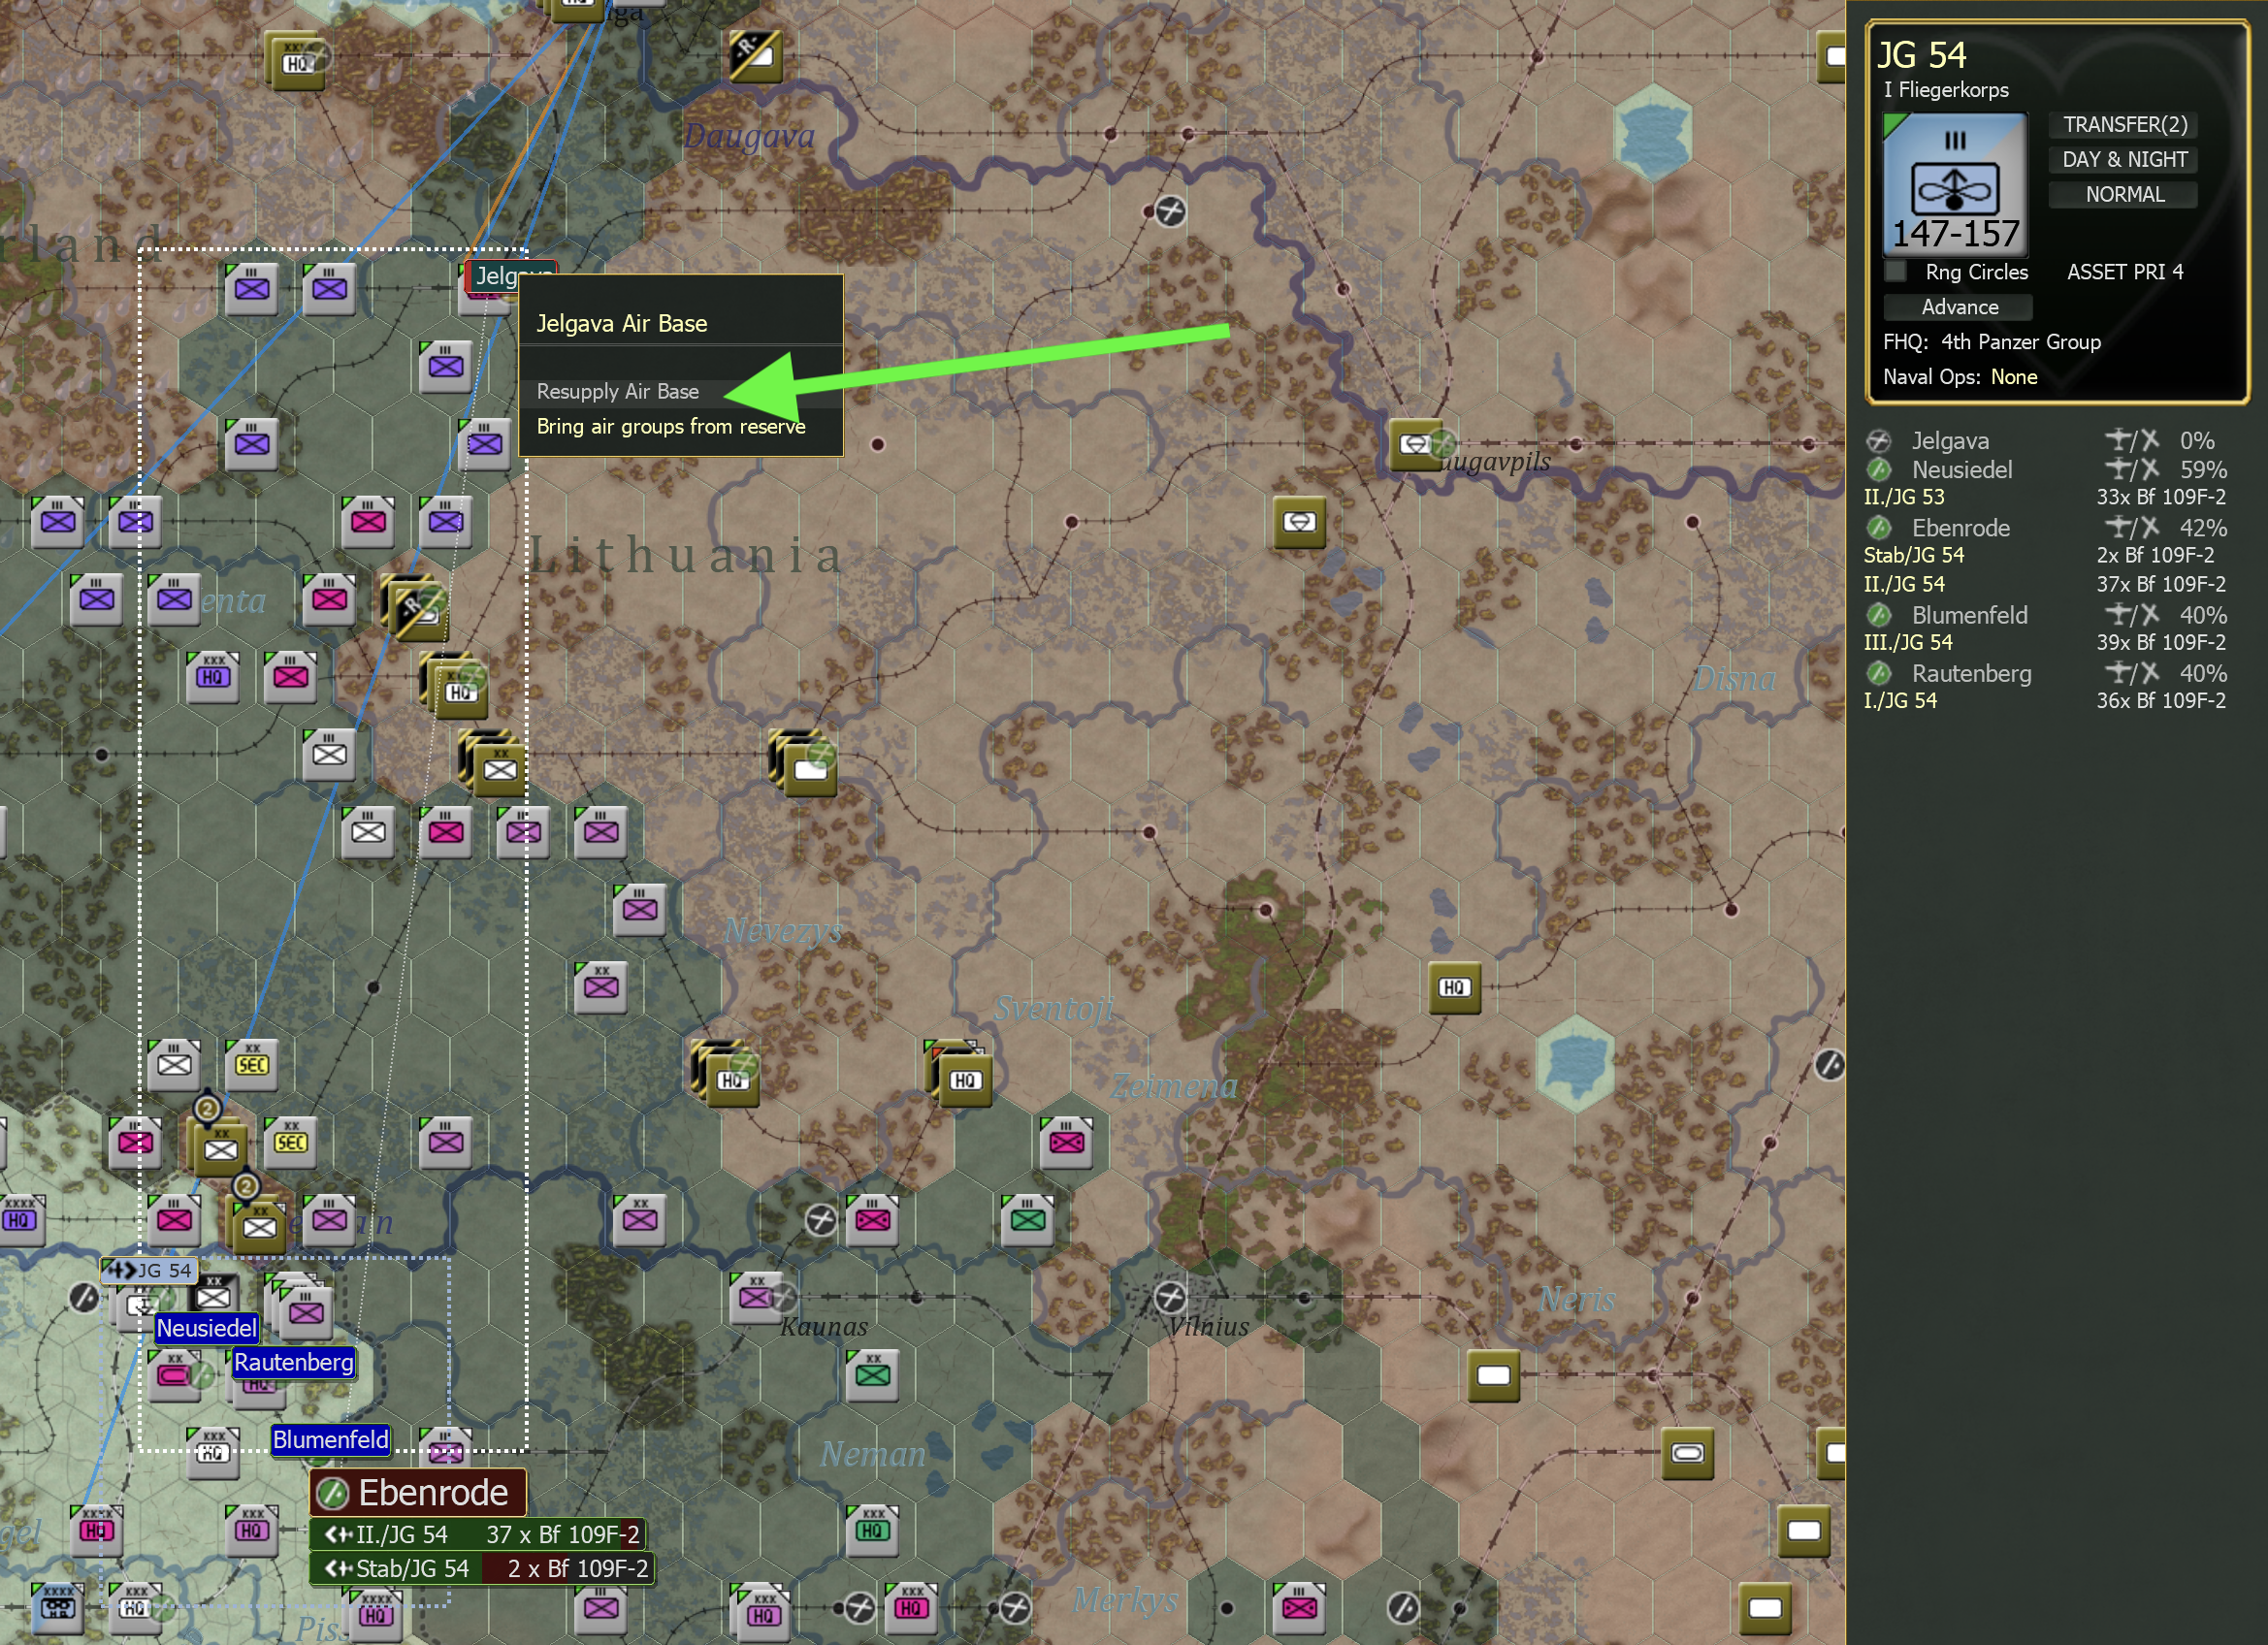Select I./JG 54 in the panel list
The width and height of the screenshot is (2268, 1645).
[x=1900, y=701]
